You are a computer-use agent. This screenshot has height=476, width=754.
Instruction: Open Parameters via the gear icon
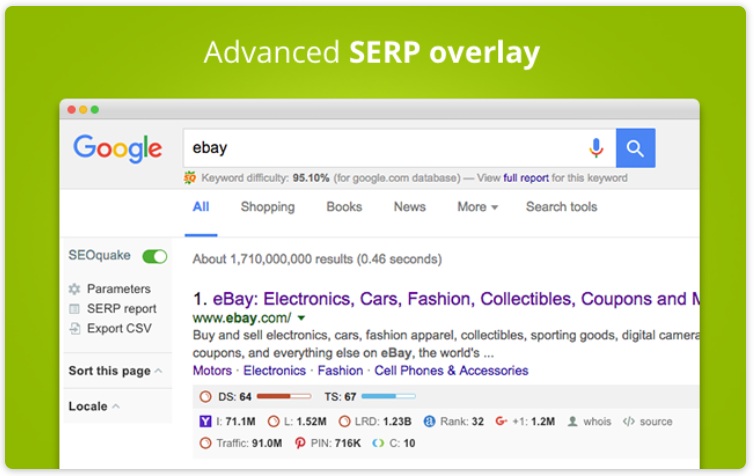pyautogui.click(x=74, y=289)
